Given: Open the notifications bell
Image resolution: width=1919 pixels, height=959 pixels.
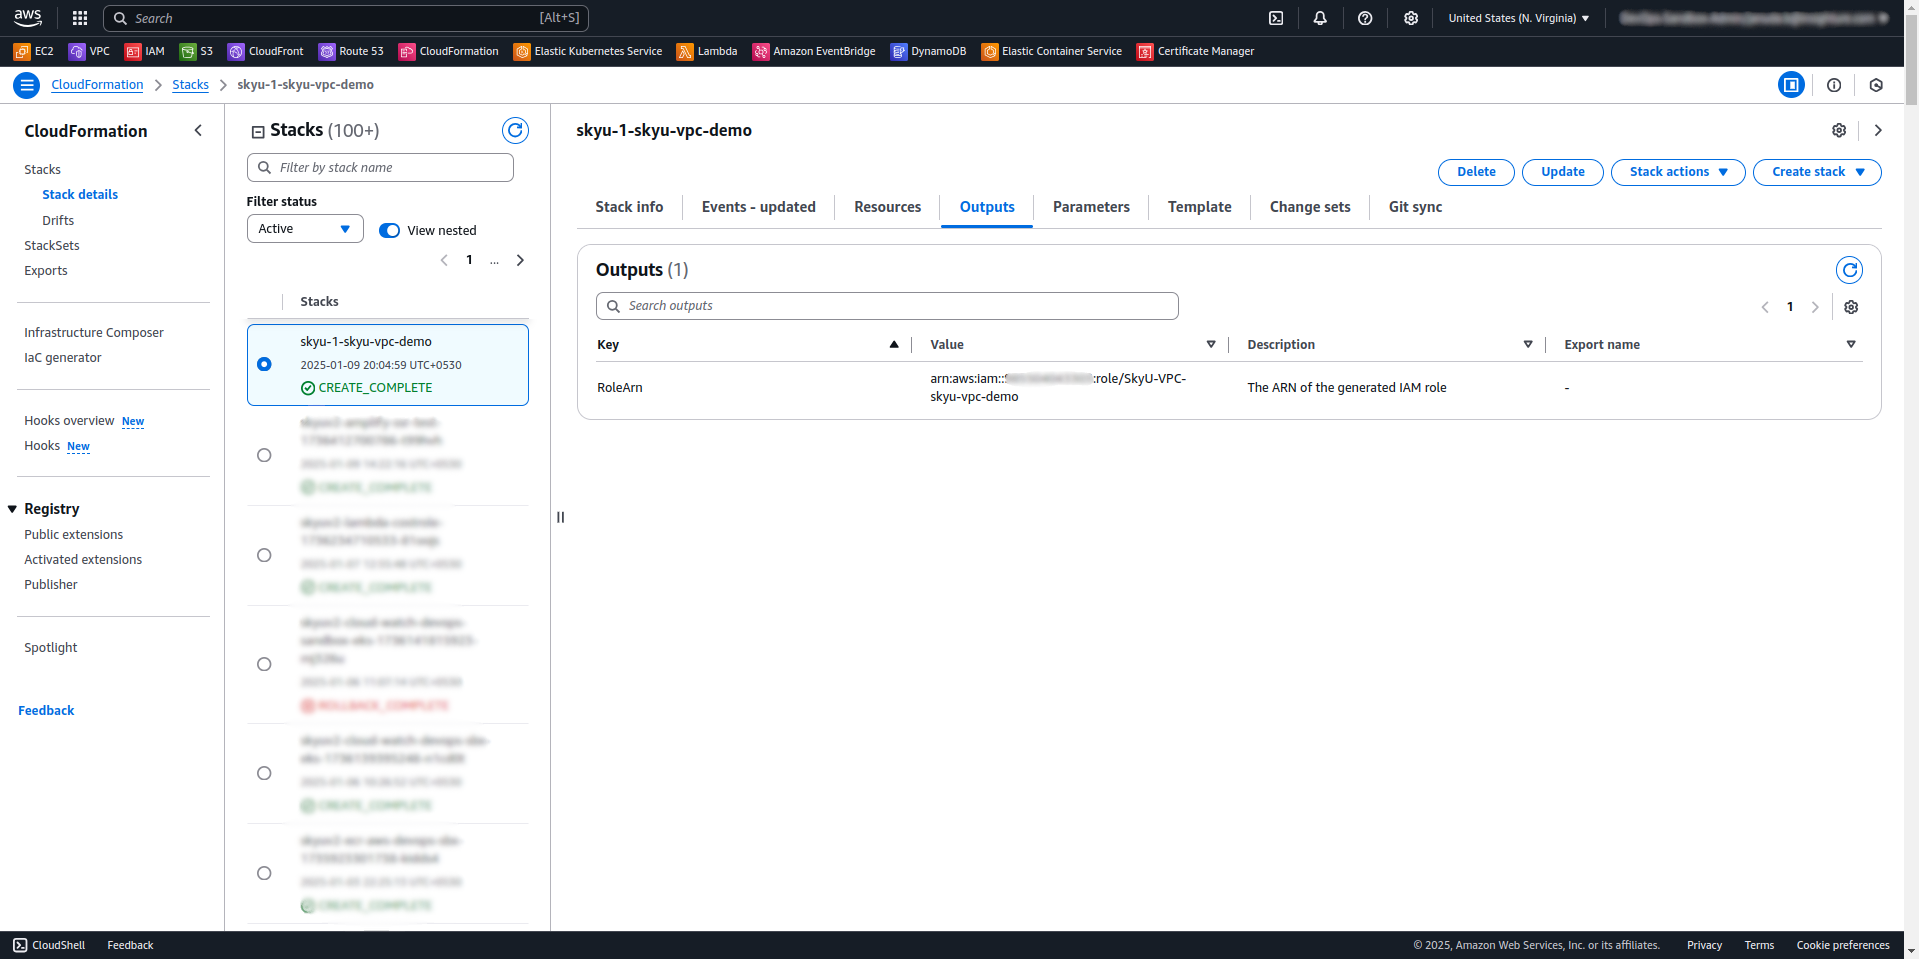Looking at the screenshot, I should coord(1320,18).
